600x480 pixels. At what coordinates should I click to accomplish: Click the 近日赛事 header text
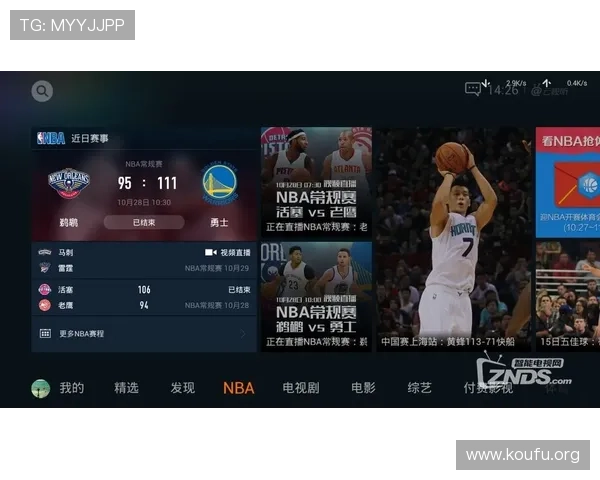pyautogui.click(x=90, y=138)
